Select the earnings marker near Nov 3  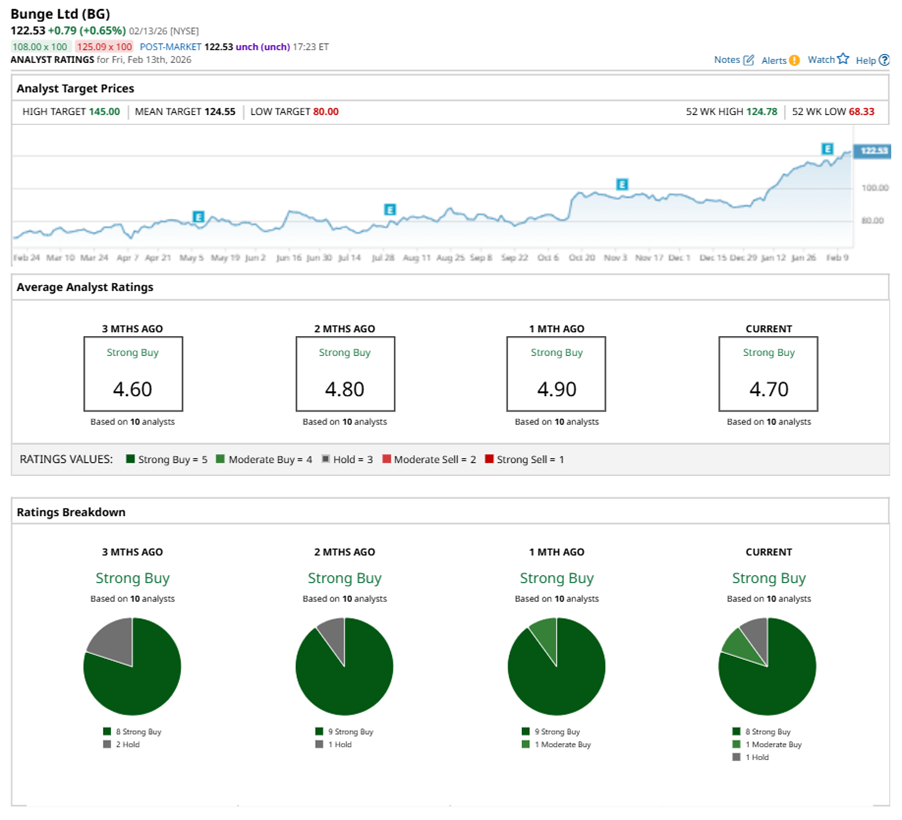pos(622,184)
